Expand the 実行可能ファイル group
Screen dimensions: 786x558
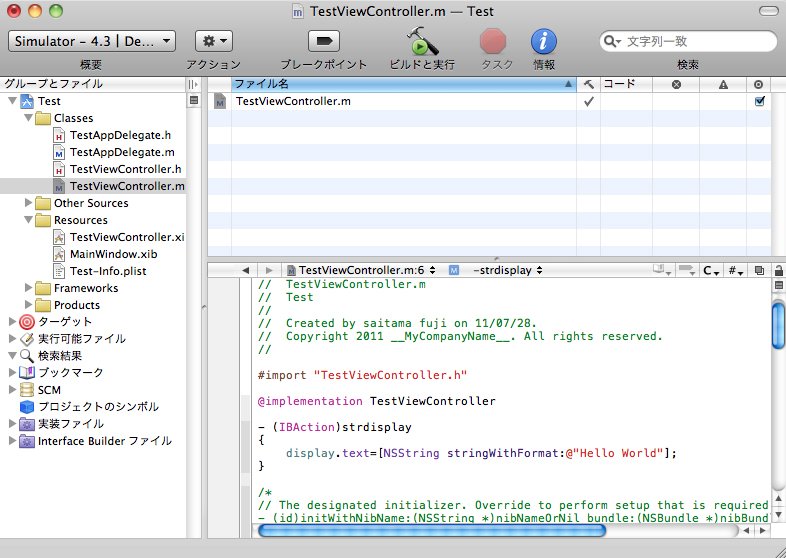13,338
